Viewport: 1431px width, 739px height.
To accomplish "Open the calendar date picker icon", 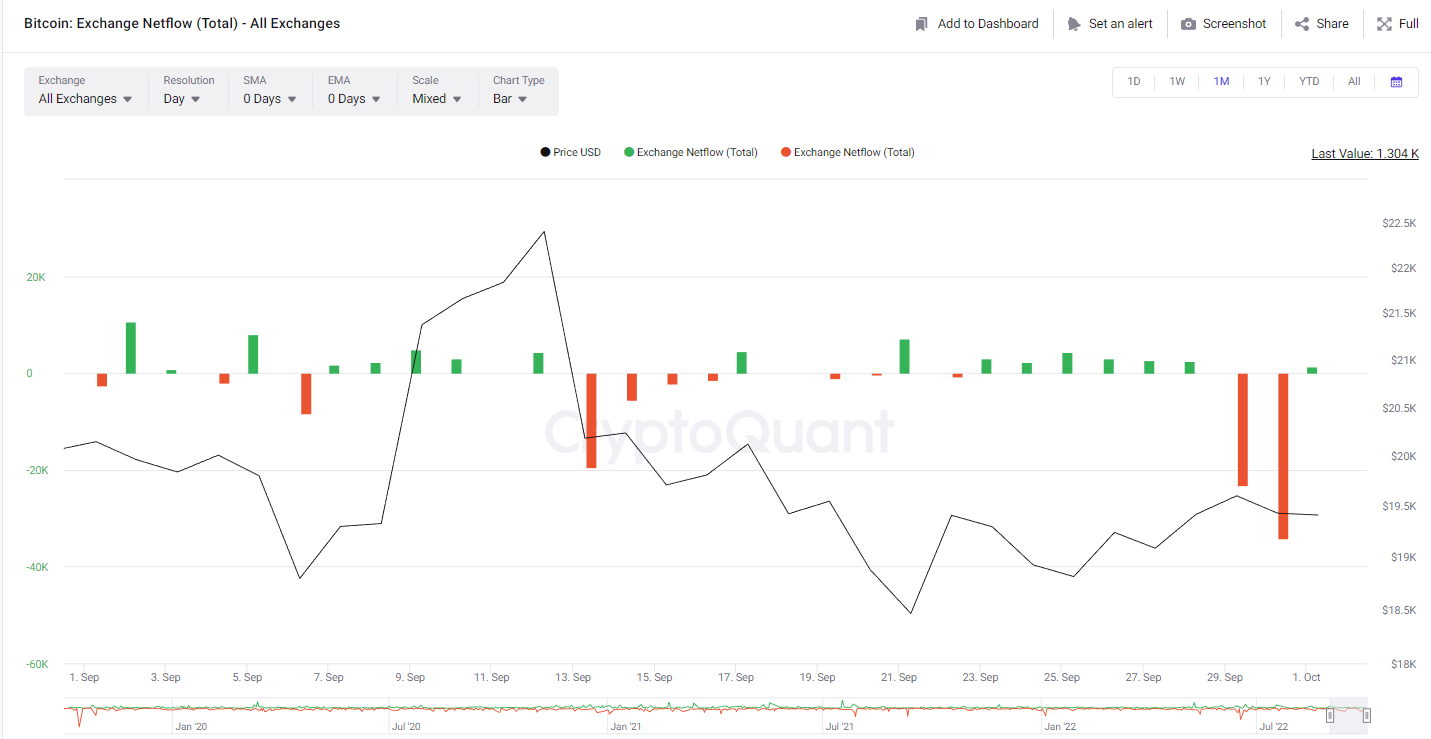I will point(1396,82).
